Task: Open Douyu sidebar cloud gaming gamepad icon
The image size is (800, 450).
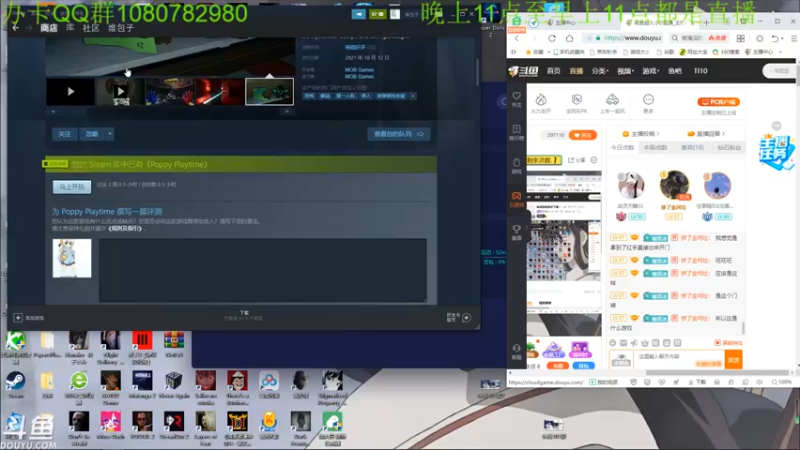Action: 516,196
